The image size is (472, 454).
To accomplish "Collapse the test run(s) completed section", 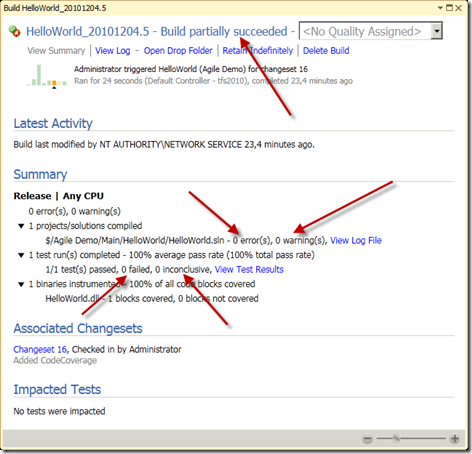I will pos(21,255).
